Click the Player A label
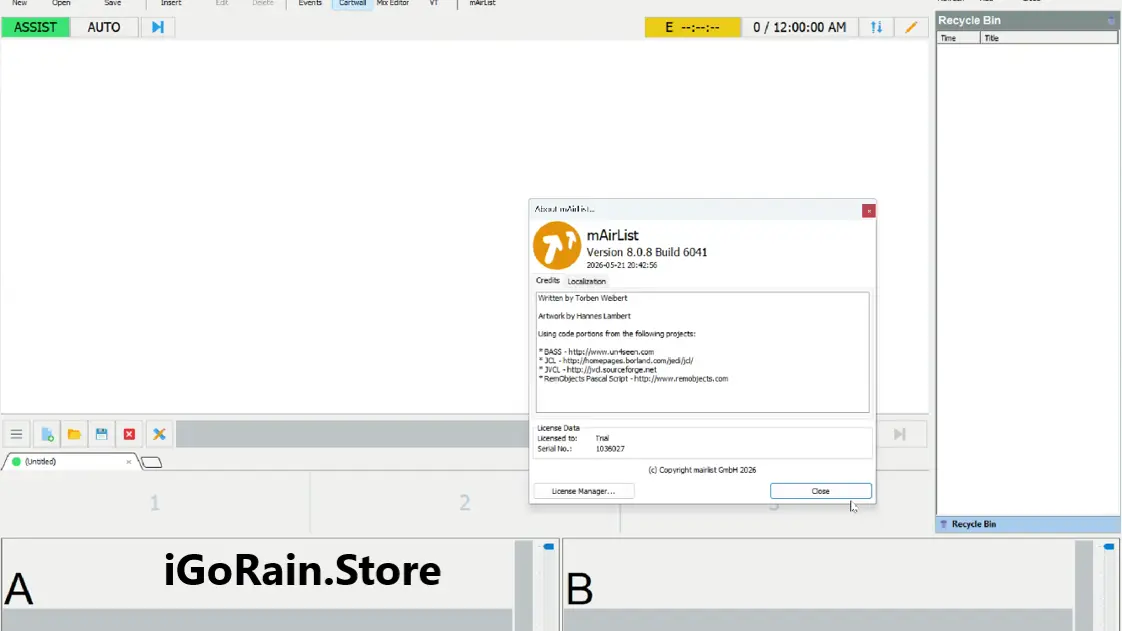 click(x=19, y=590)
